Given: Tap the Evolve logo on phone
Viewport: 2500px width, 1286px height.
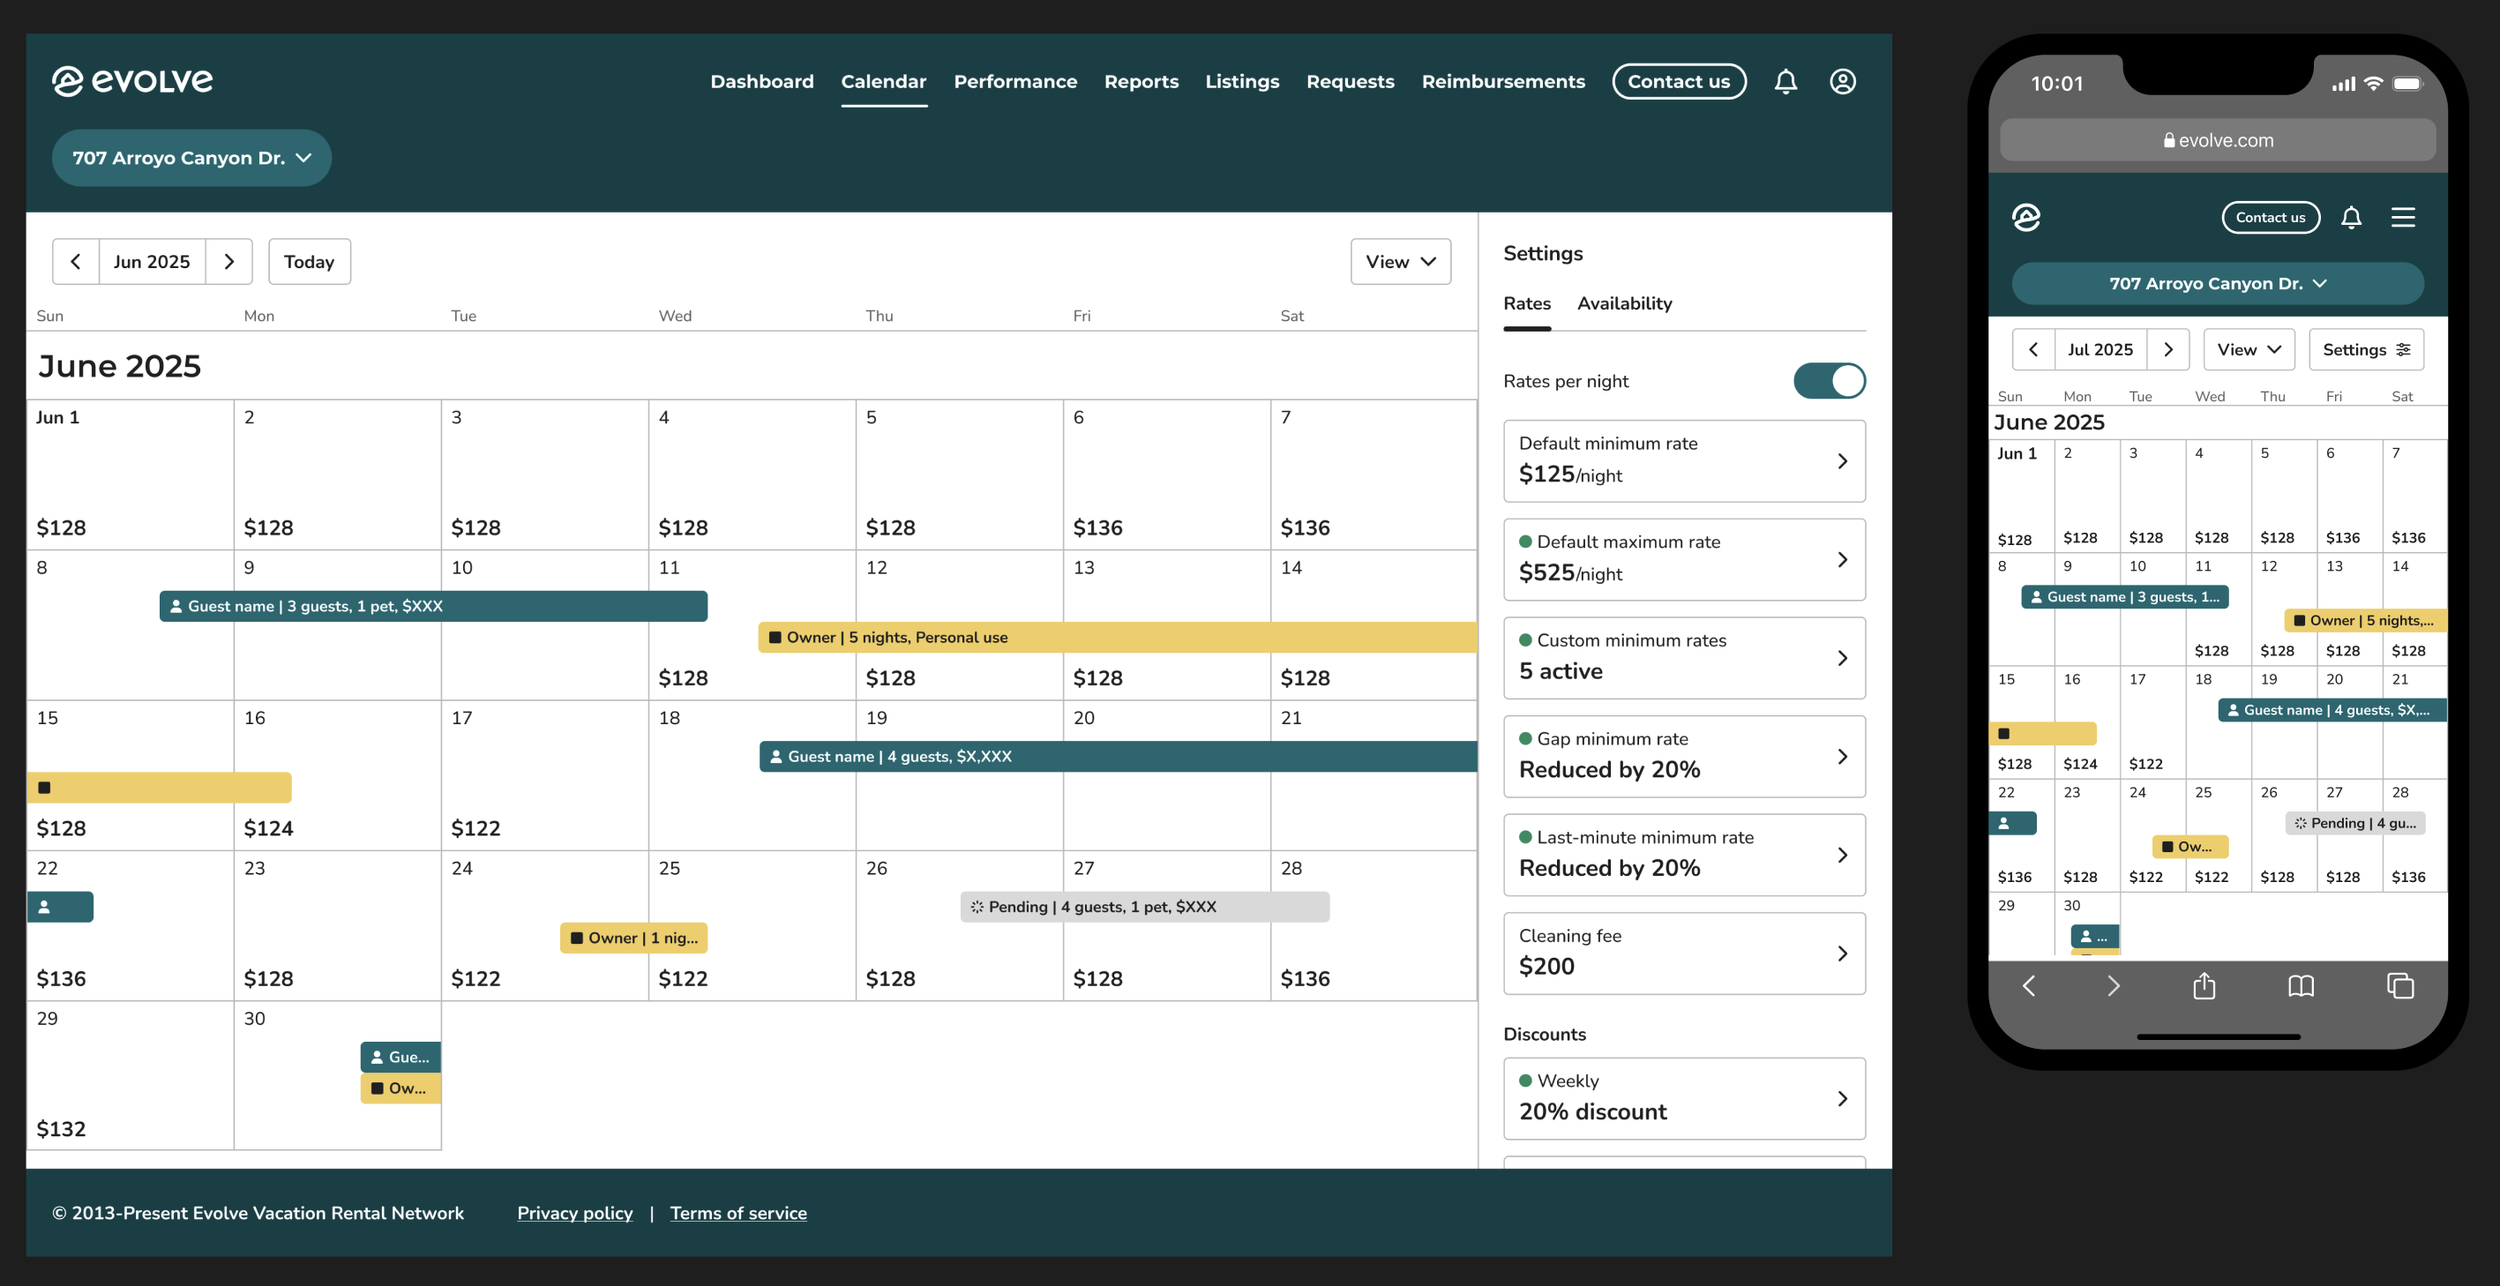Looking at the screenshot, I should (2026, 217).
